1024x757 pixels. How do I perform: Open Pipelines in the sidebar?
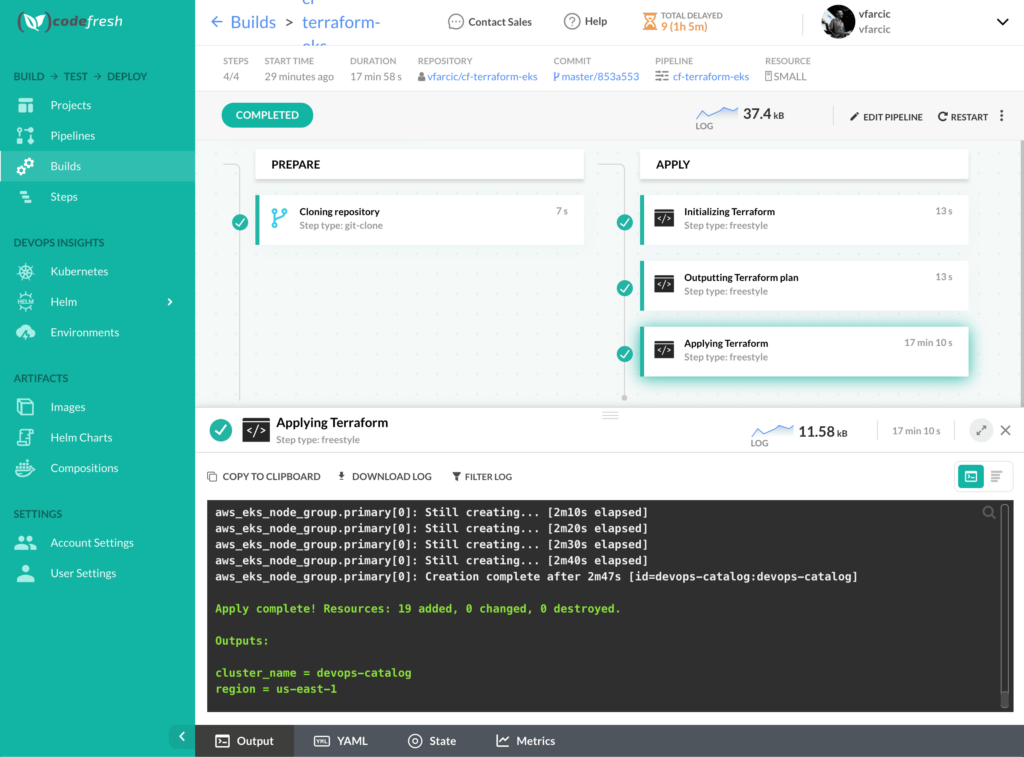[x=72, y=136]
